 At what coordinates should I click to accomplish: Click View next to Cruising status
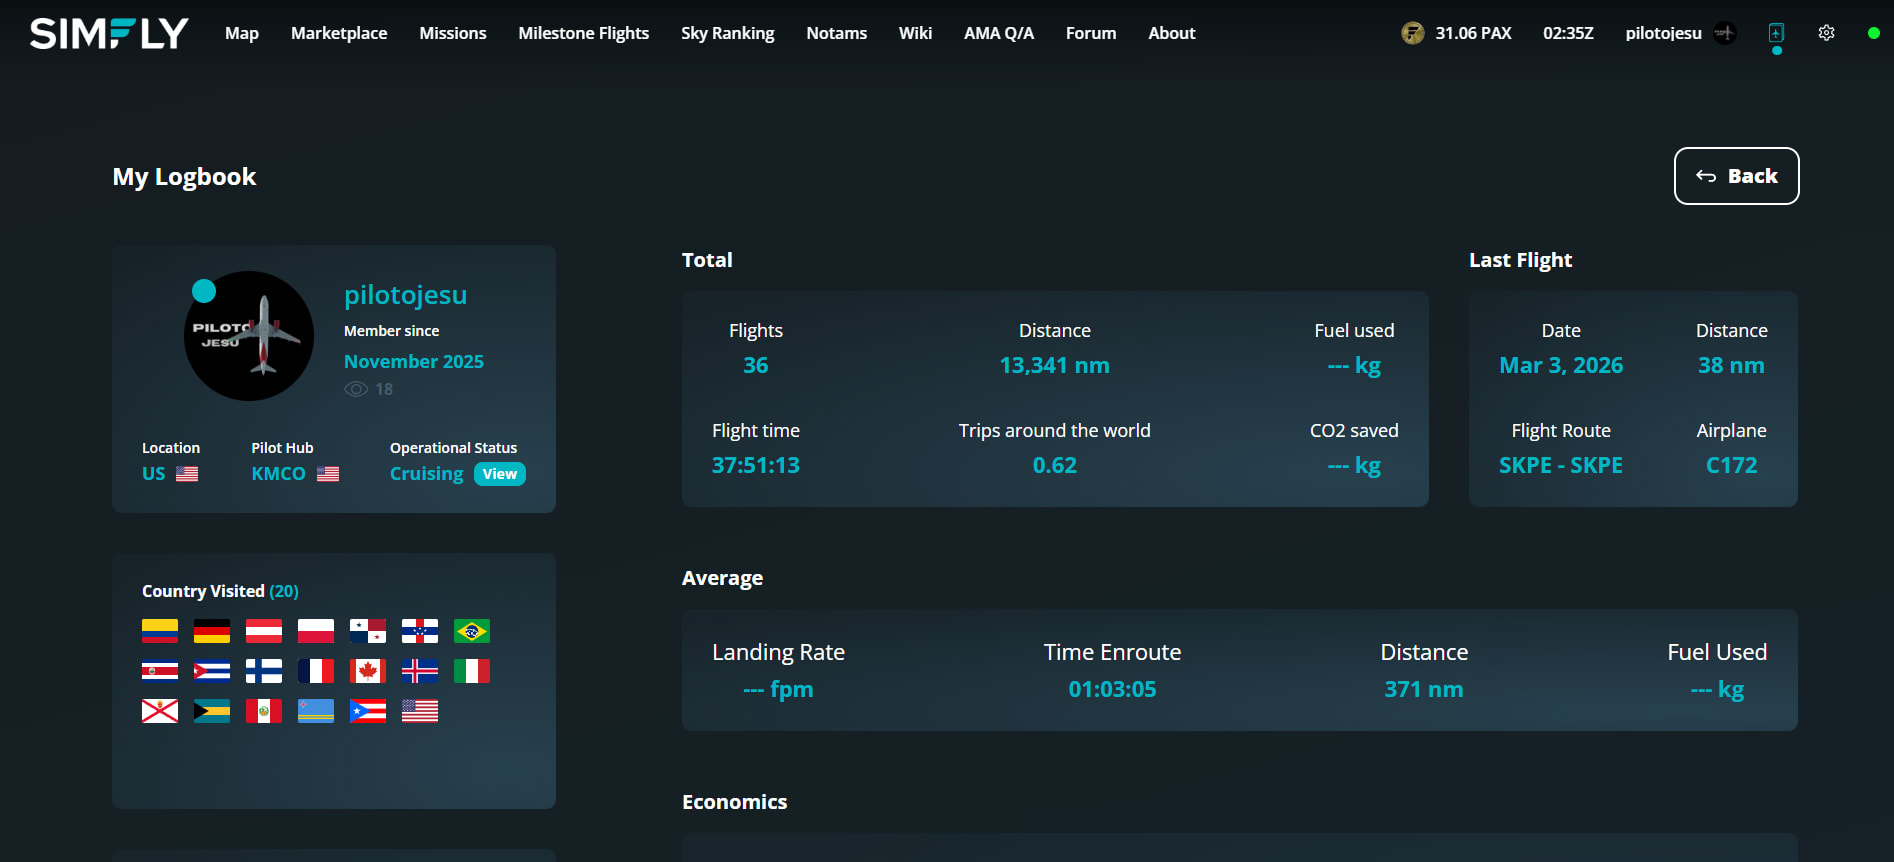click(x=499, y=474)
